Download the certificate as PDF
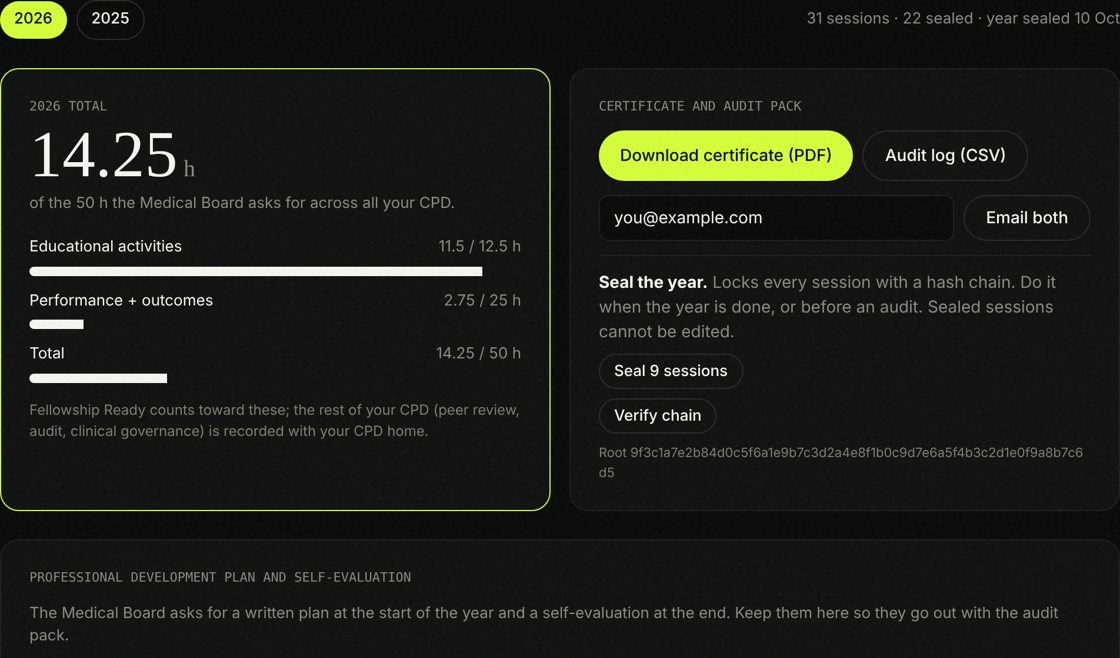This screenshot has width=1120, height=658. click(x=725, y=155)
